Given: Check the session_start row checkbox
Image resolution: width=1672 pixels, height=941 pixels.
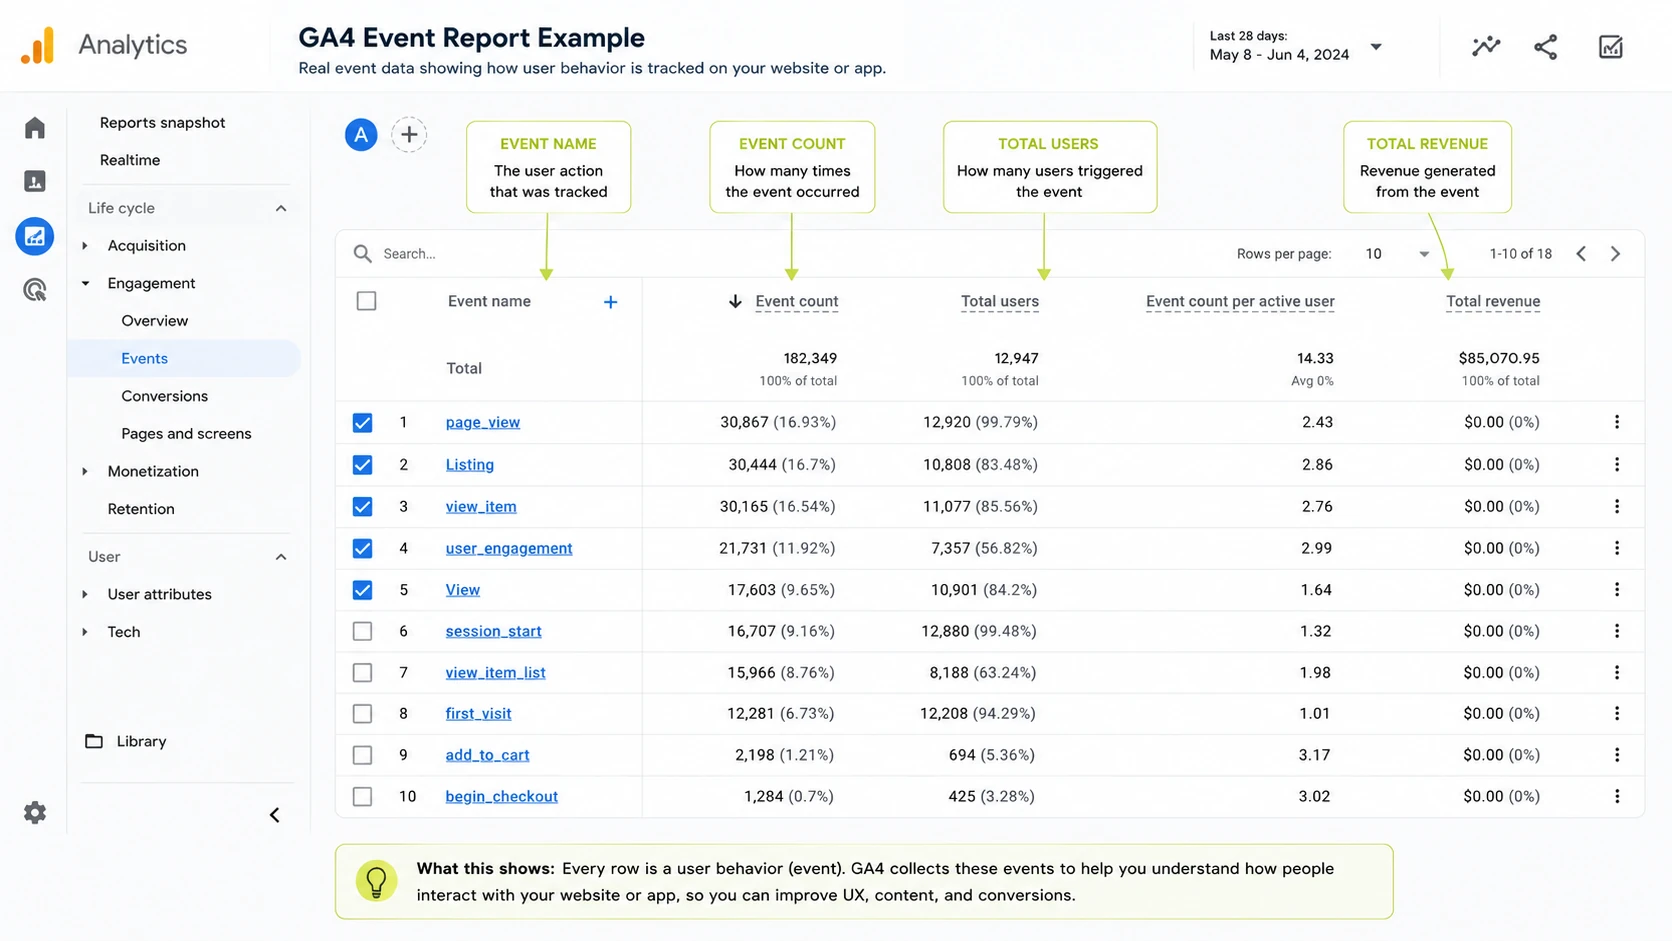Looking at the screenshot, I should click(x=362, y=631).
